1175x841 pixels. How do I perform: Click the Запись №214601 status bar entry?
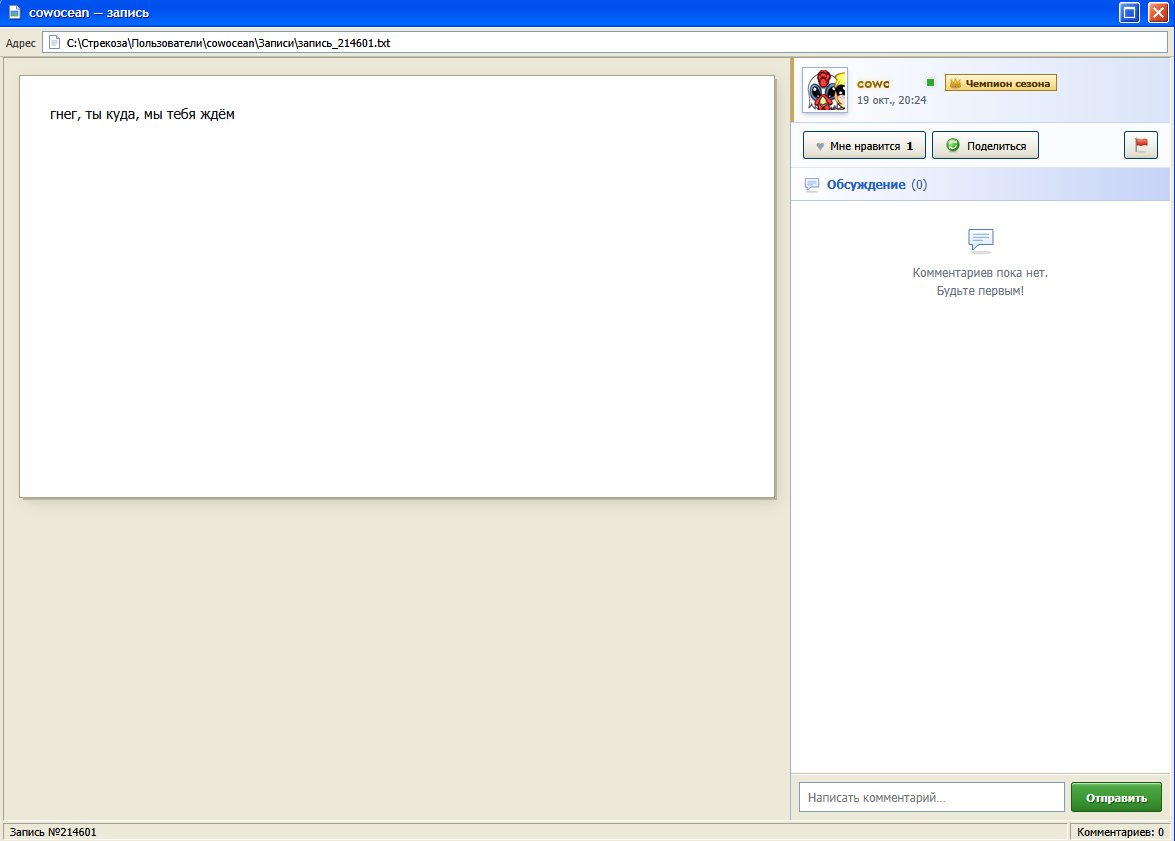pyautogui.click(x=53, y=832)
